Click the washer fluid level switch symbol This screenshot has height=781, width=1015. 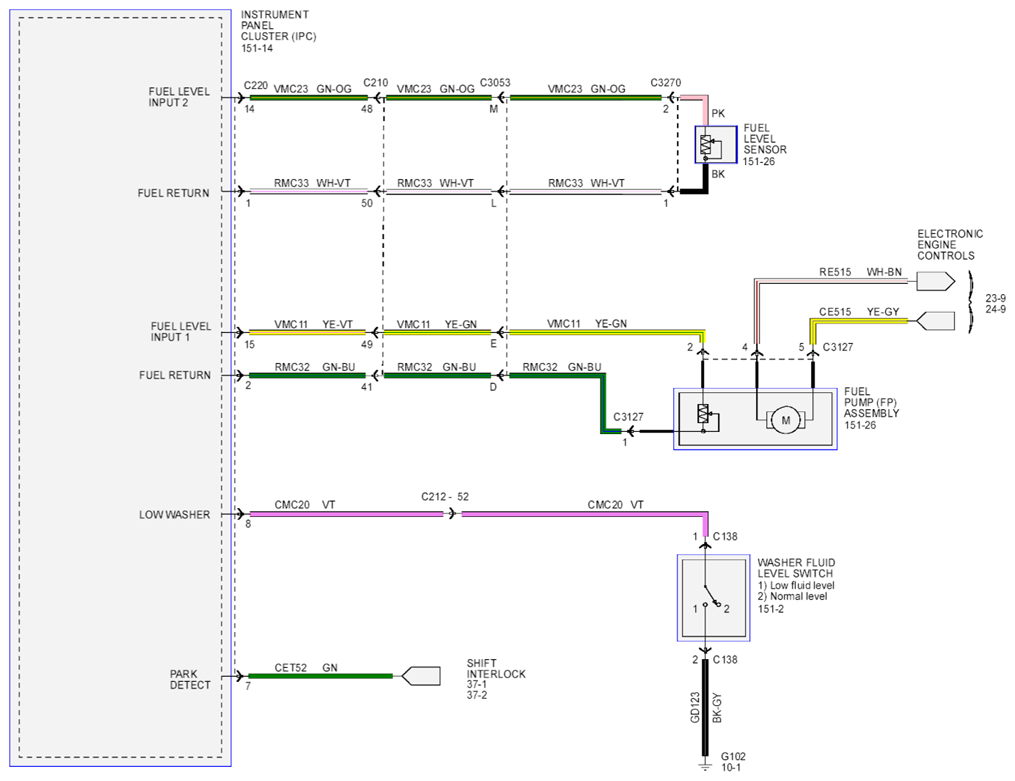click(x=713, y=597)
